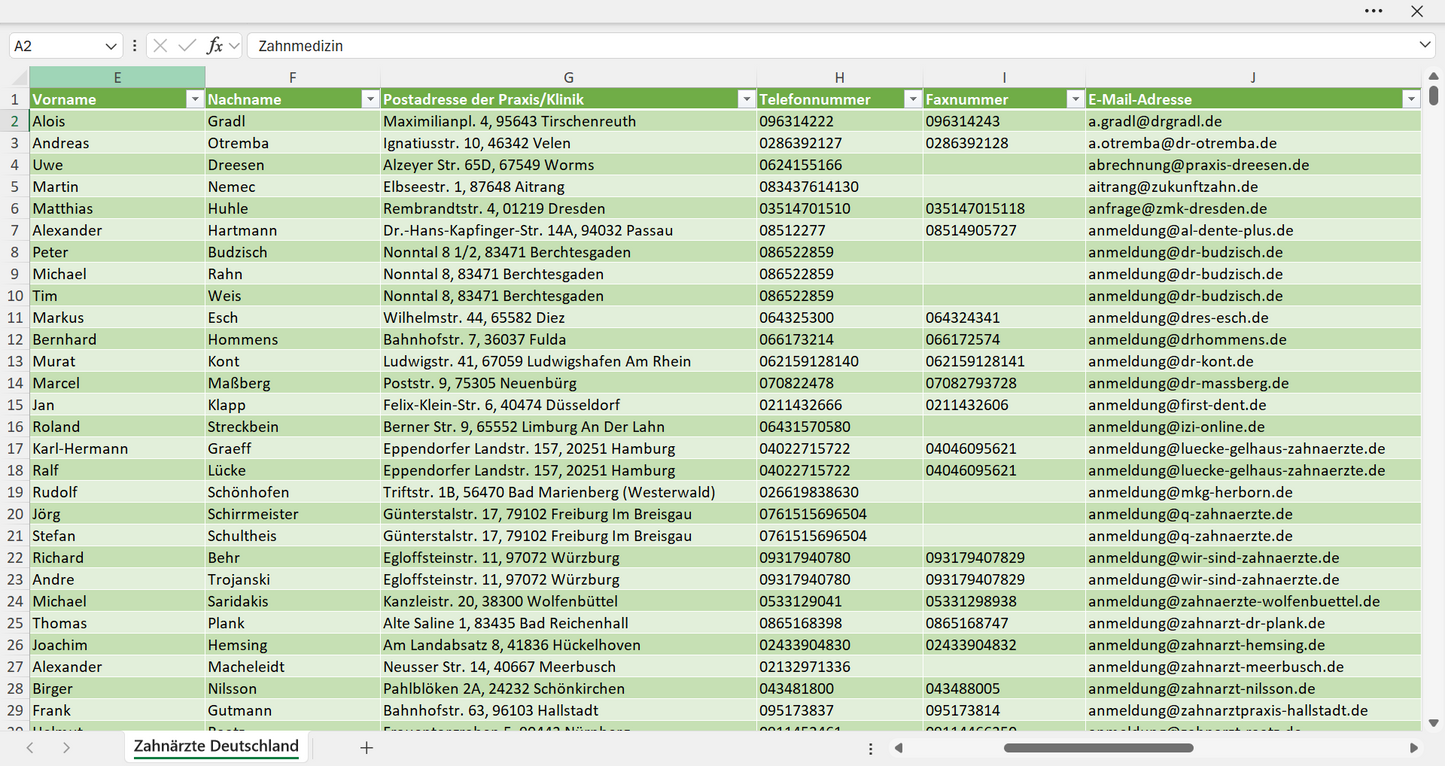This screenshot has height=766, width=1445.
Task: Select column J header
Action: point(1253,77)
